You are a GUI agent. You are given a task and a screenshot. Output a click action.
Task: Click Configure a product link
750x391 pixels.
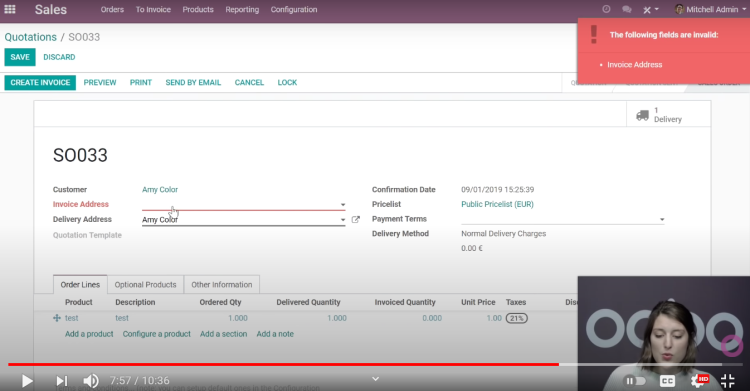point(156,334)
